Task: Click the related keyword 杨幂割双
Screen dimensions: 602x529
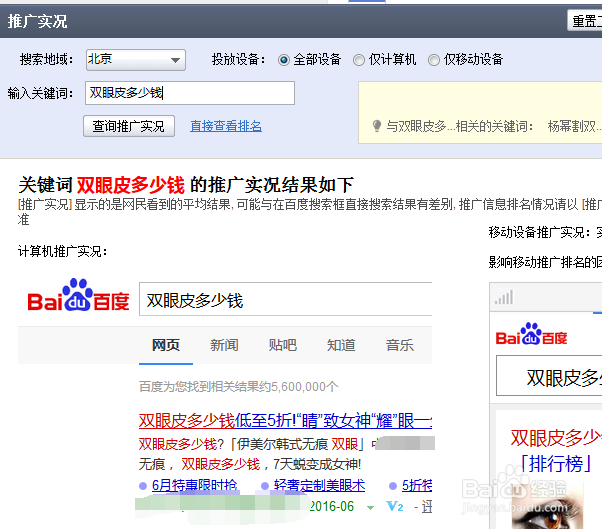Action: click(x=574, y=126)
